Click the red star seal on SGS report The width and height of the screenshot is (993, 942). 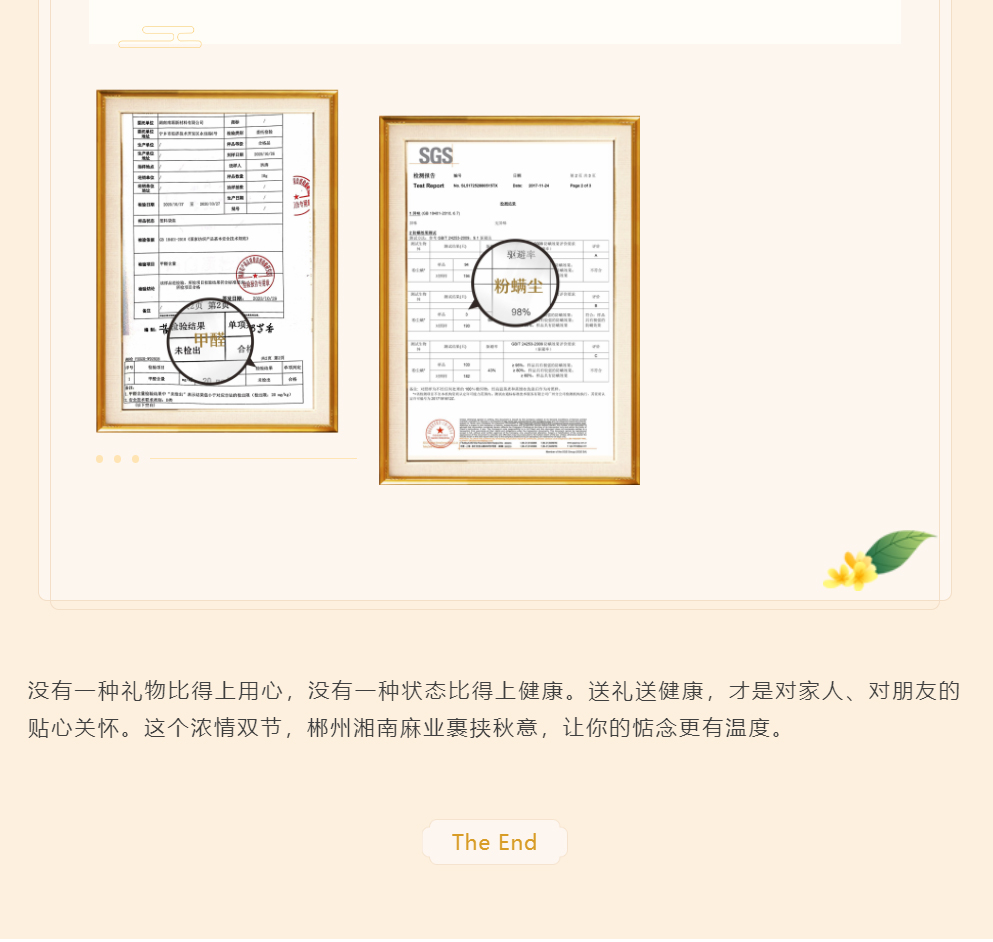point(440,433)
